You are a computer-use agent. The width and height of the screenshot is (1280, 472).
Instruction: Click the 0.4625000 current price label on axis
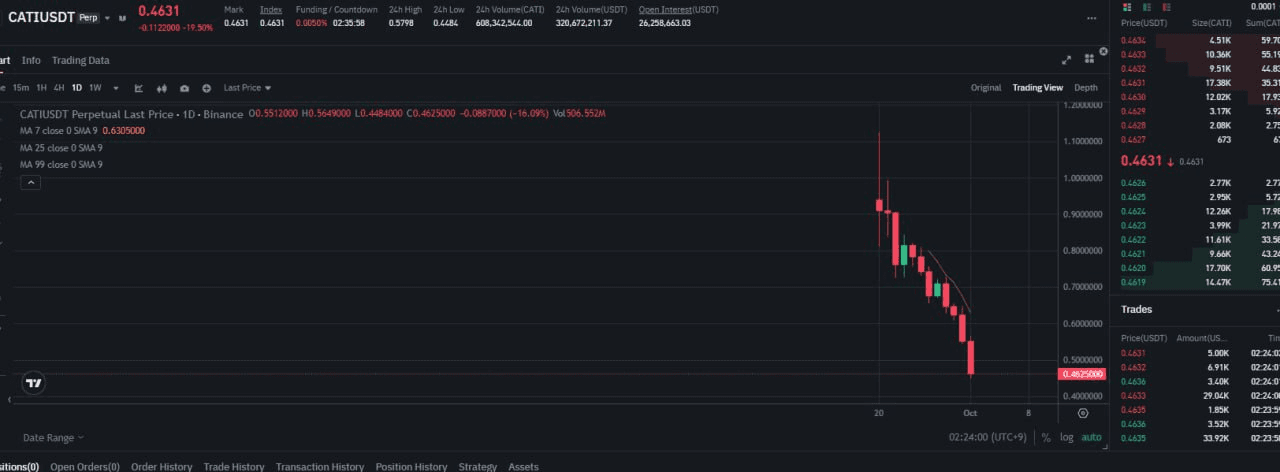click(x=1081, y=374)
